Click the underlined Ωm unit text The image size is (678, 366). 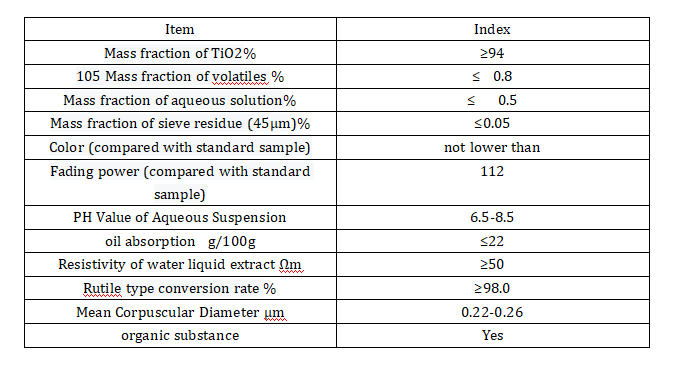(291, 265)
